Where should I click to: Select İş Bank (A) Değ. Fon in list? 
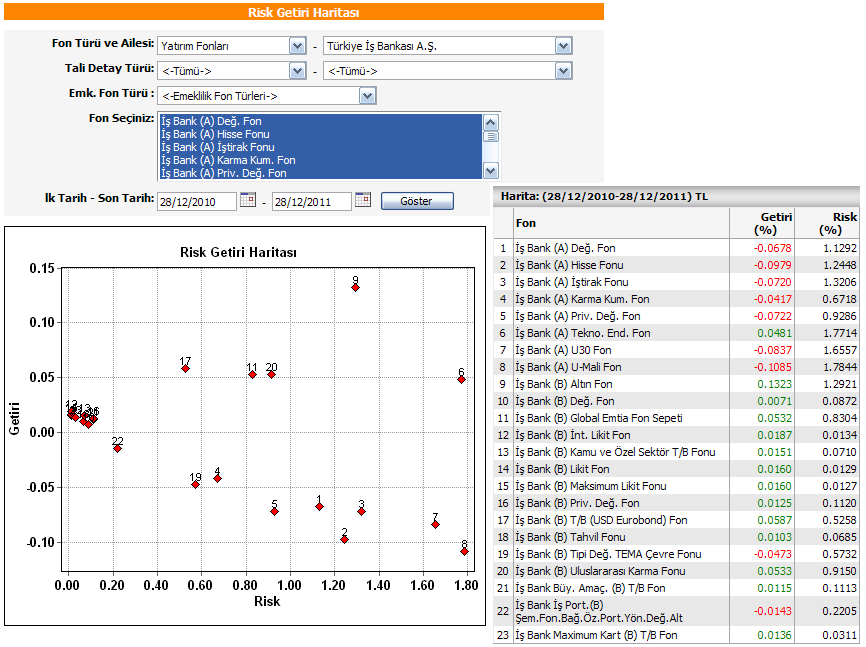(x=320, y=121)
